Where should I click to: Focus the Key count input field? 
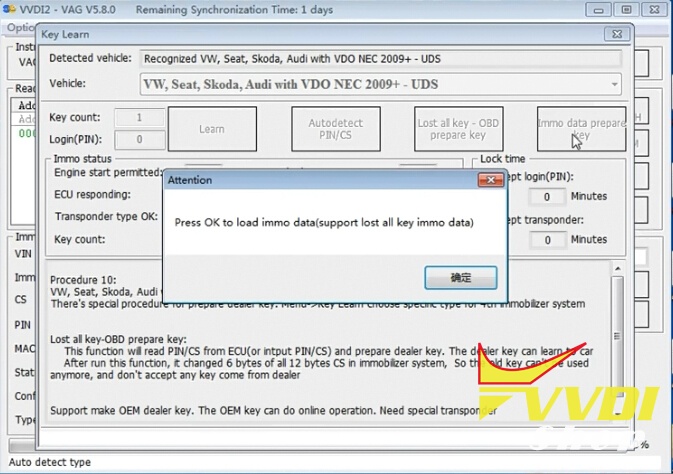click(139, 118)
